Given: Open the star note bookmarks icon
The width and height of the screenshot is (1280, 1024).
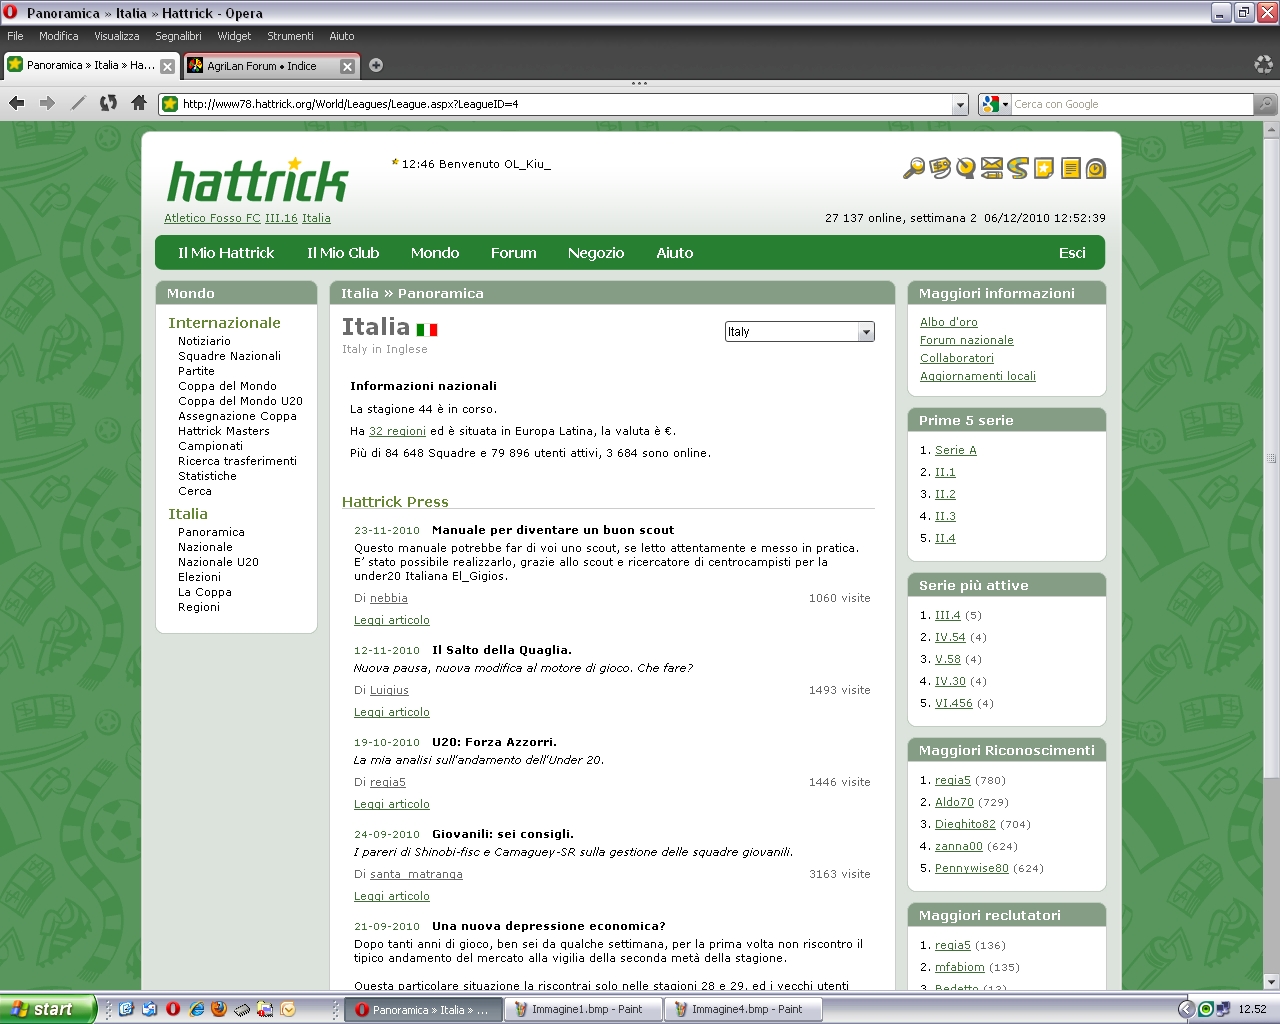Looking at the screenshot, I should pyautogui.click(x=1044, y=168).
